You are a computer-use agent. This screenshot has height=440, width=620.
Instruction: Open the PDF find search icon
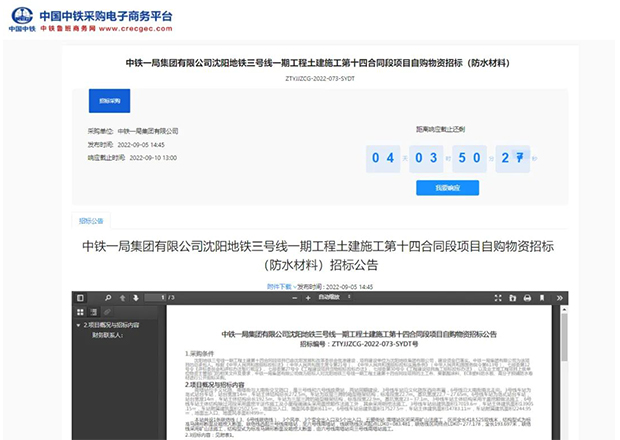[108, 298]
